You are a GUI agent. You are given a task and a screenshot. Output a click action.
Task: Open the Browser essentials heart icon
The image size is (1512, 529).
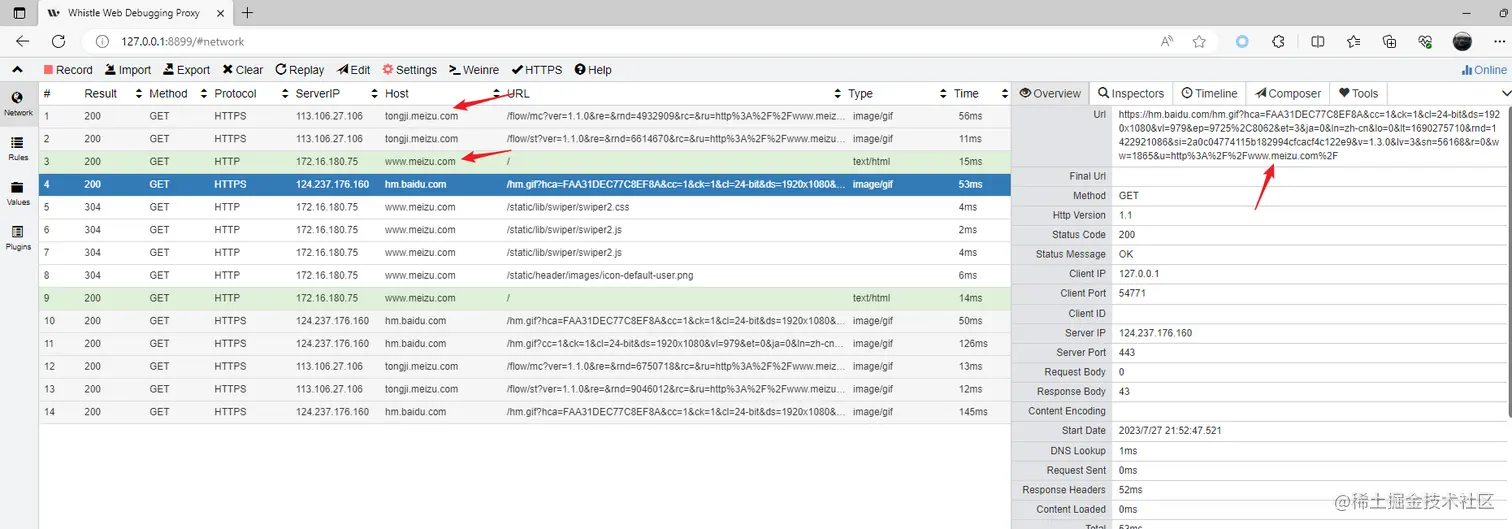(1425, 42)
